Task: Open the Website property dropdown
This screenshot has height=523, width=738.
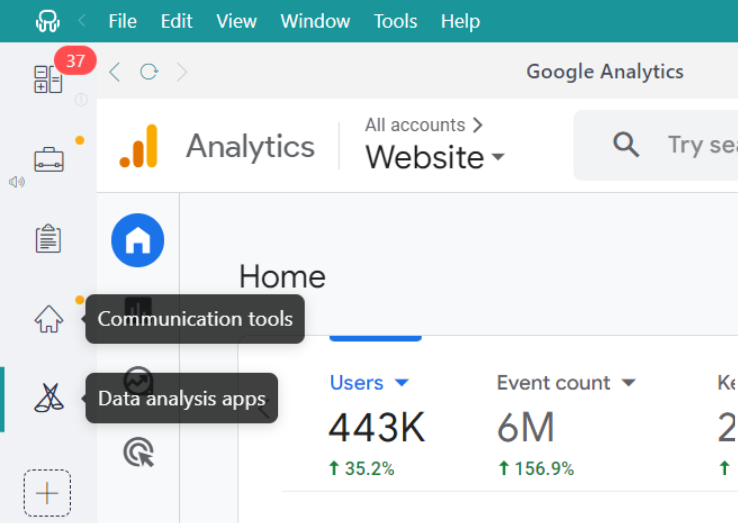Action: (x=435, y=157)
